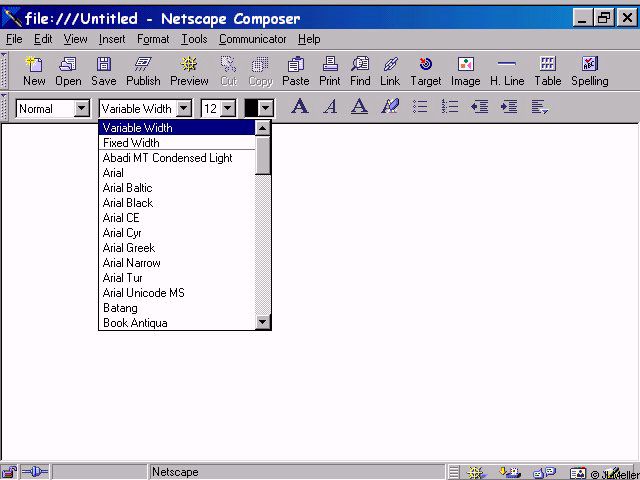Print the page with Print icon
This screenshot has width=640, height=480.
(x=330, y=71)
